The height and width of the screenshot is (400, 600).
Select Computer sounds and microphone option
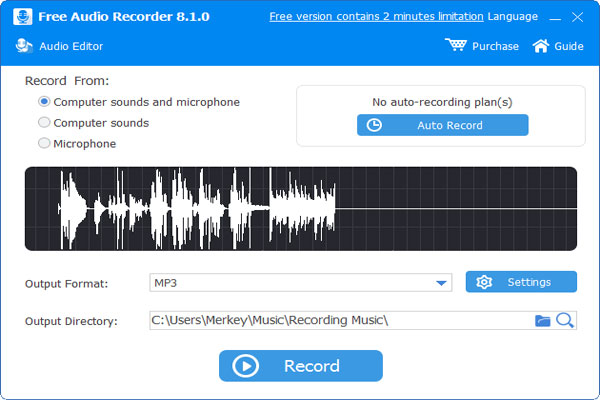pos(44,102)
